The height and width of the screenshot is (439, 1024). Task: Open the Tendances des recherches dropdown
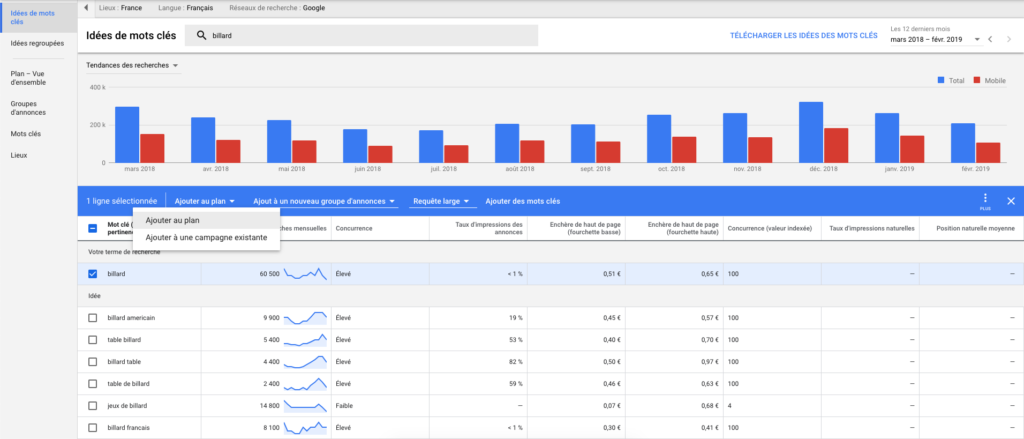click(x=133, y=65)
